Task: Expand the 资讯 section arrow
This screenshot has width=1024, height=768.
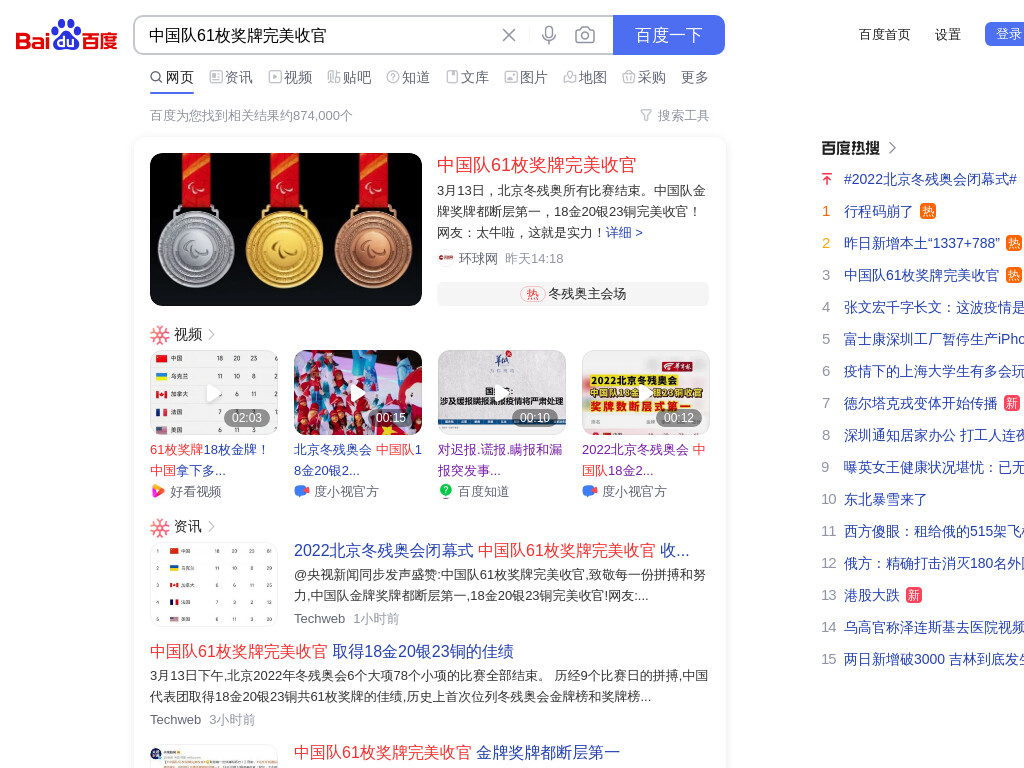Action: (x=211, y=526)
